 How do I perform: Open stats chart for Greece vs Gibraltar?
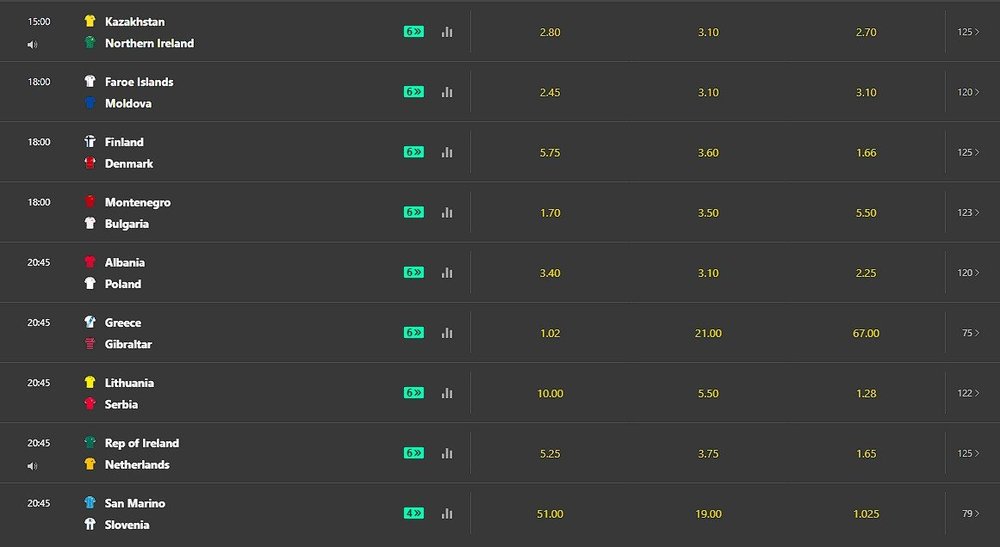(447, 333)
